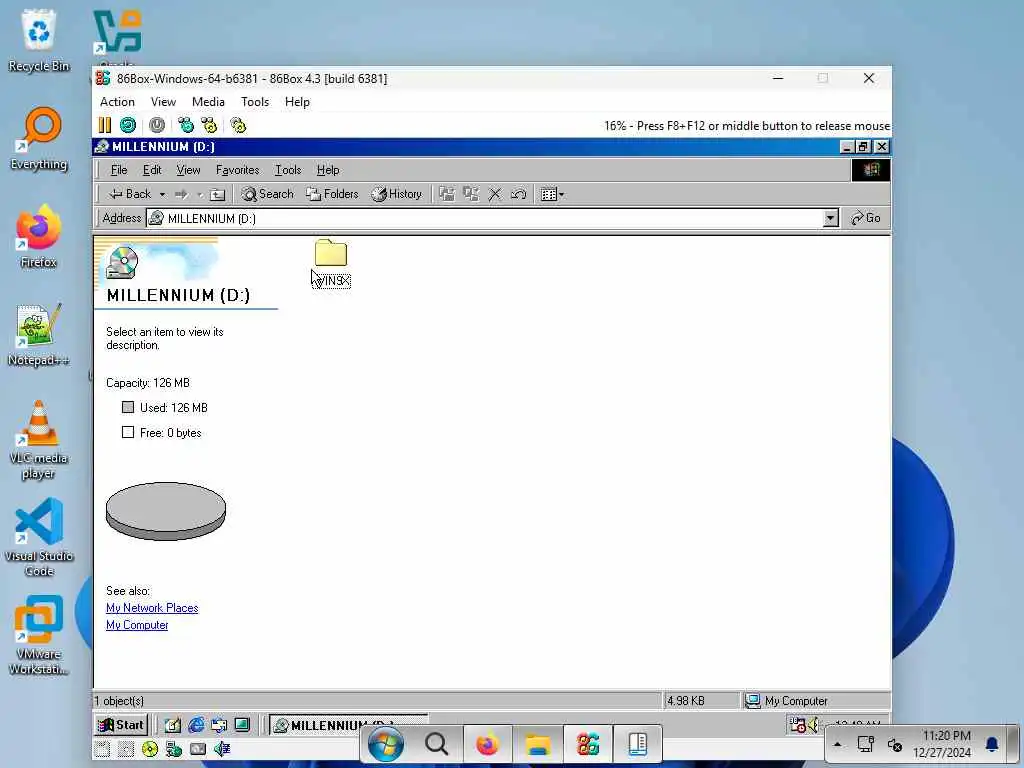Follow the My Network Places link

pyautogui.click(x=152, y=608)
